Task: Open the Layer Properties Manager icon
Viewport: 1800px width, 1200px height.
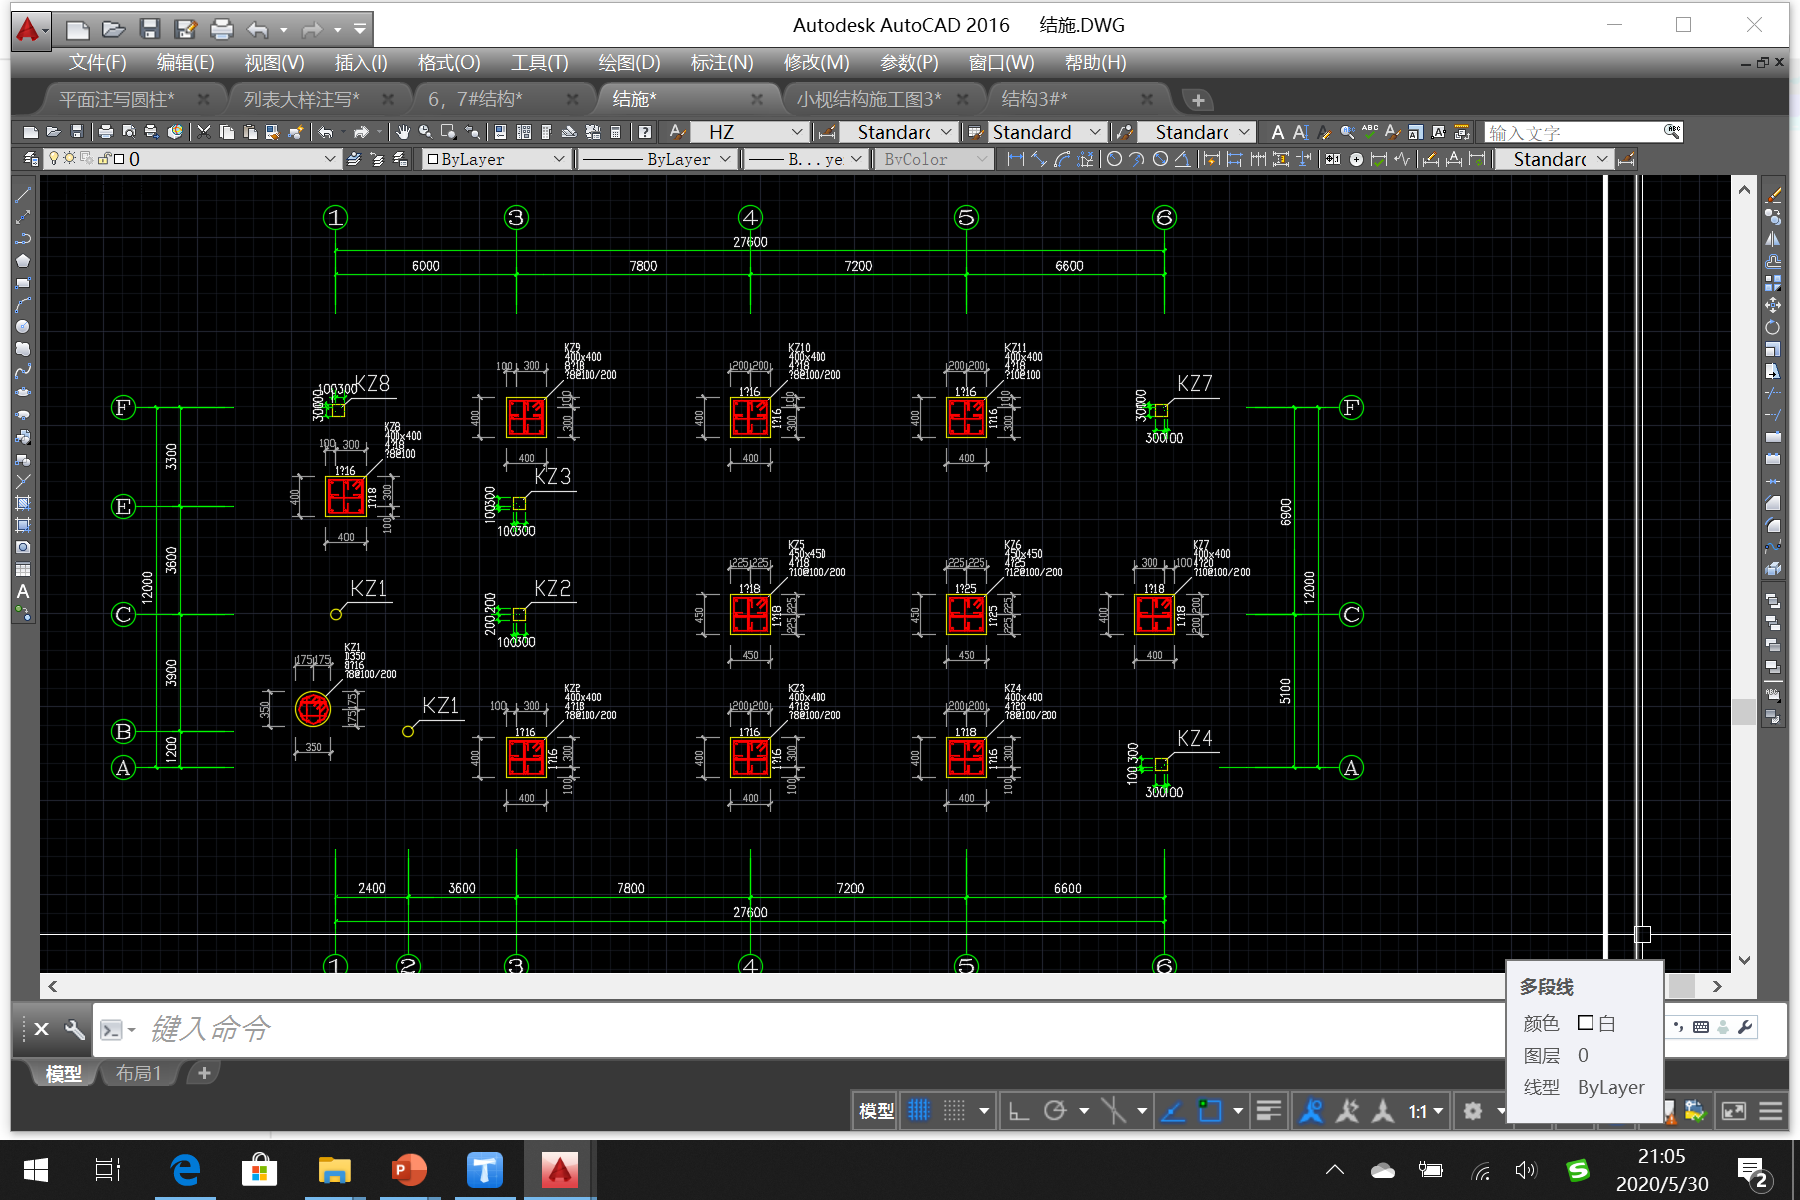Action: (31, 159)
